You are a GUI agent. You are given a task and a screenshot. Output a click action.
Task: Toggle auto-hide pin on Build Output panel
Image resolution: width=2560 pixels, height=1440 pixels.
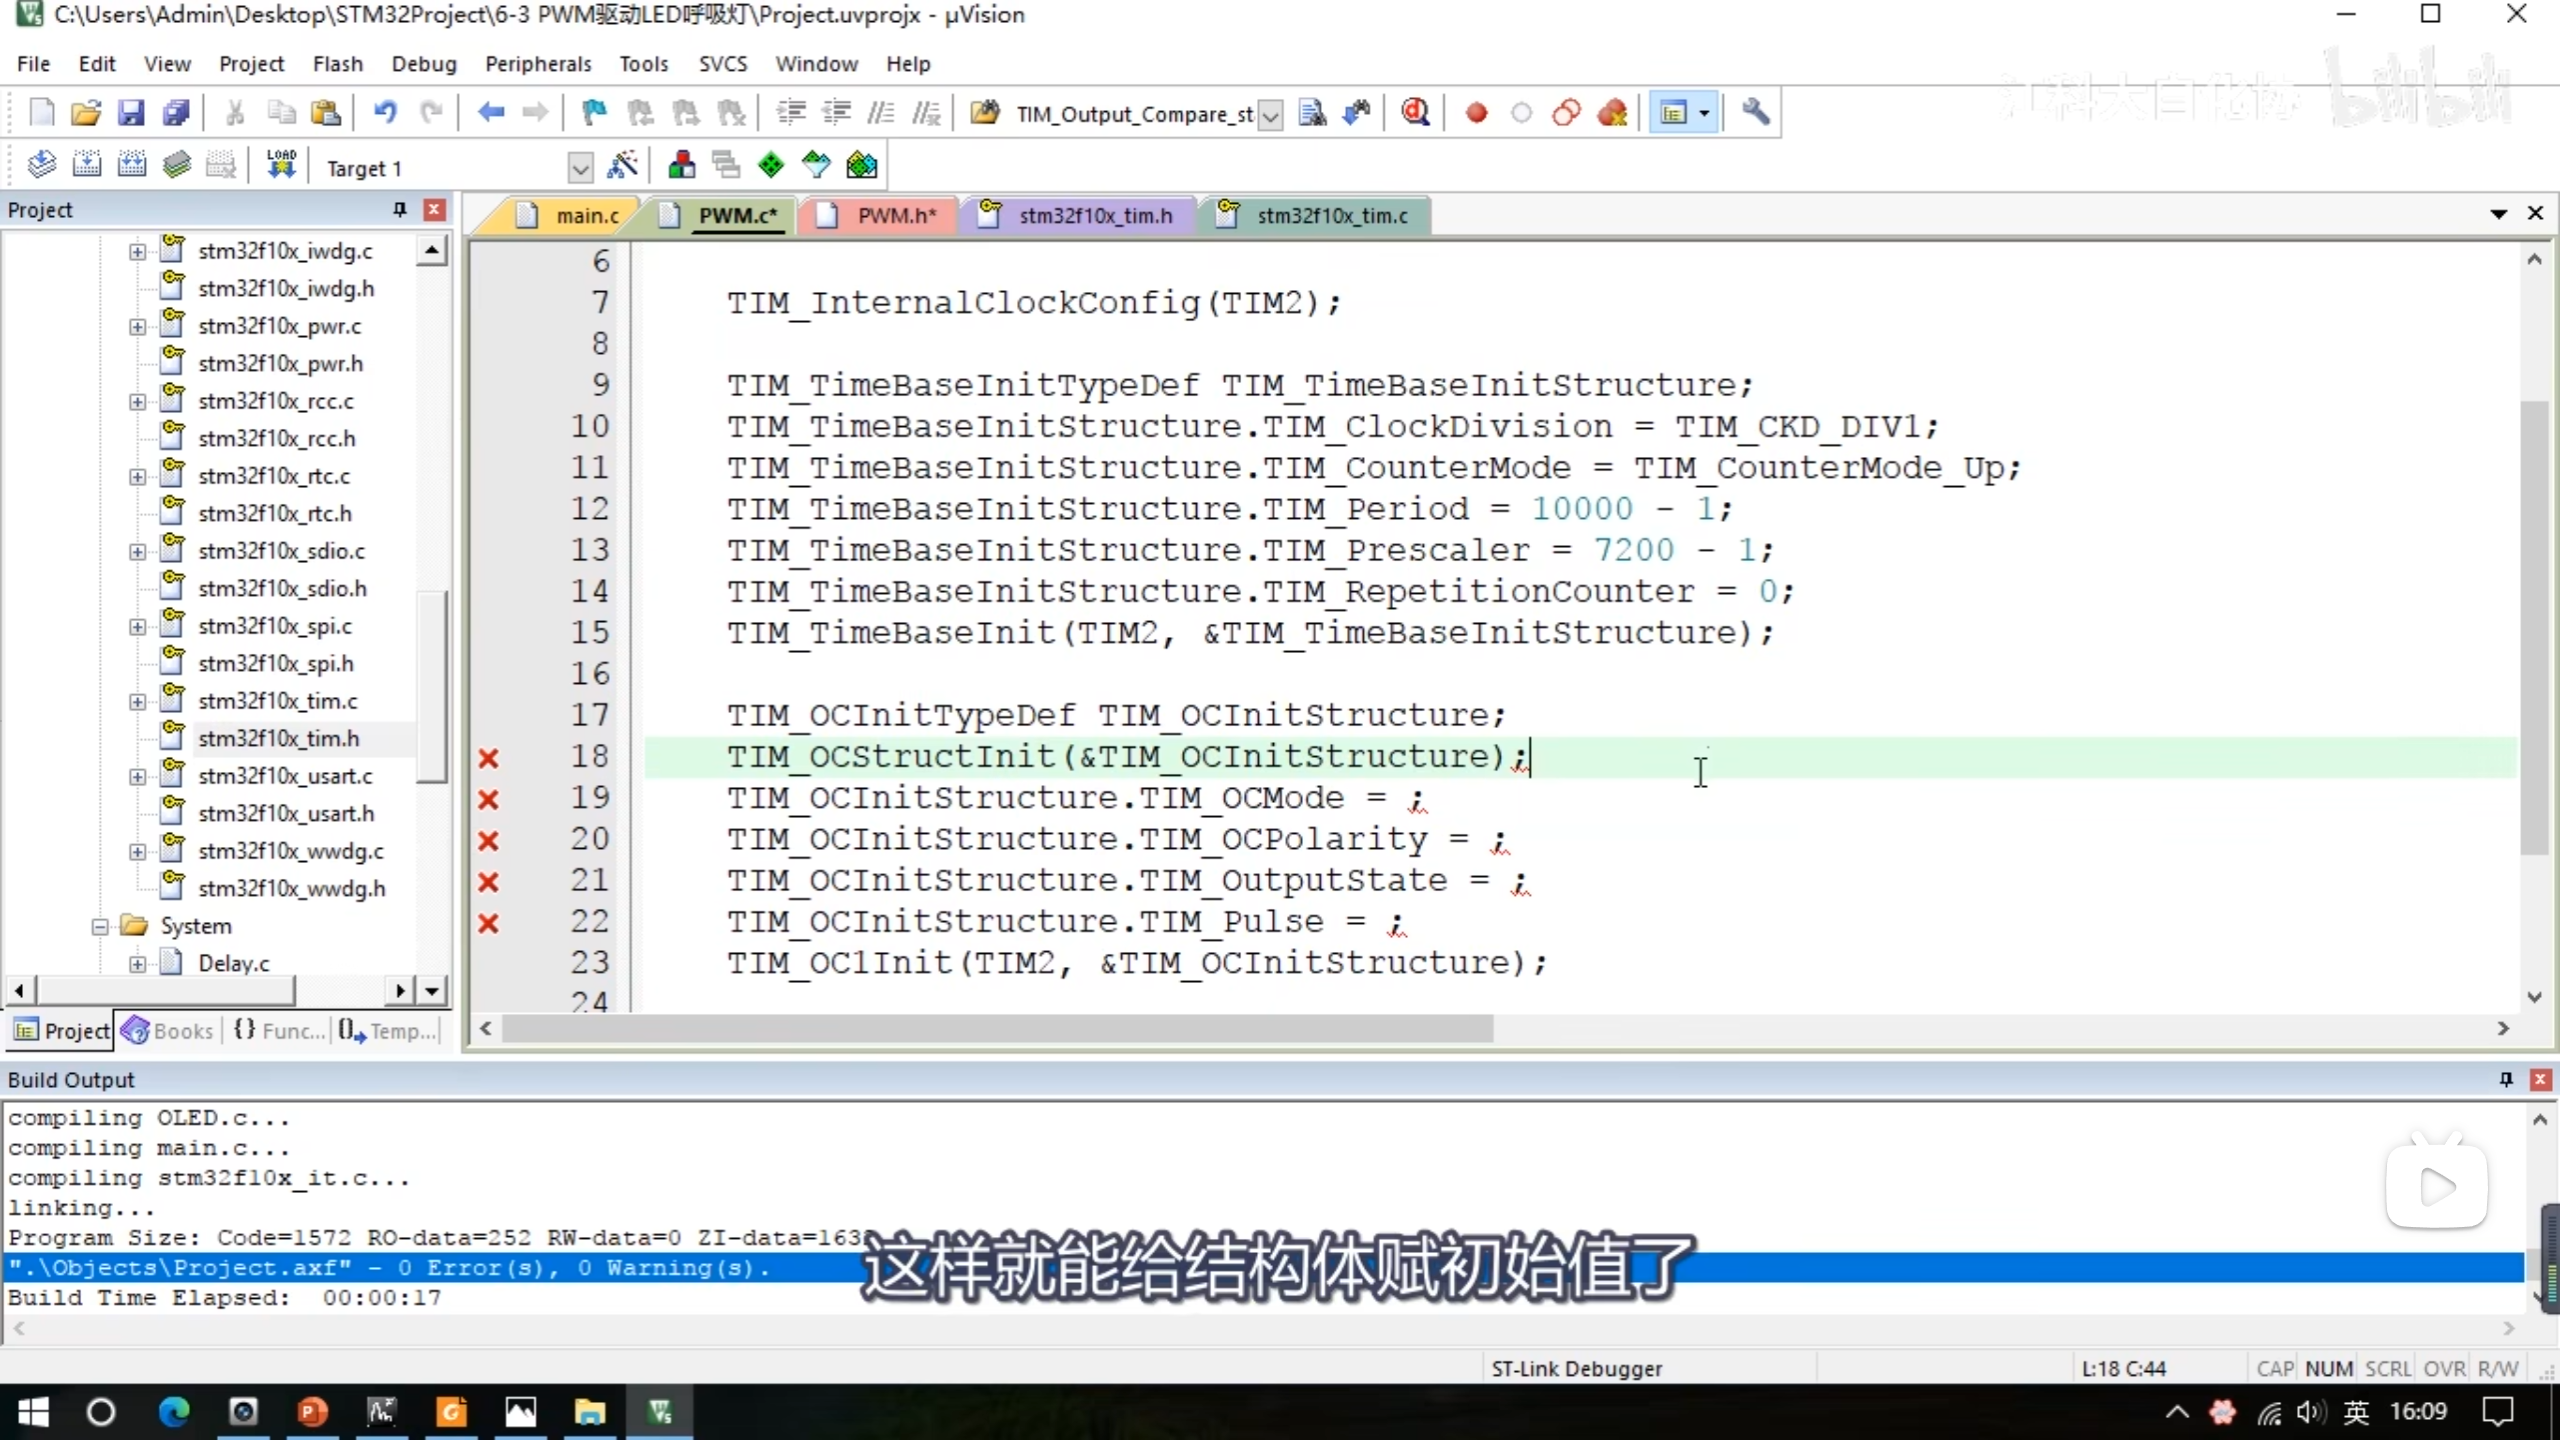(2506, 1079)
